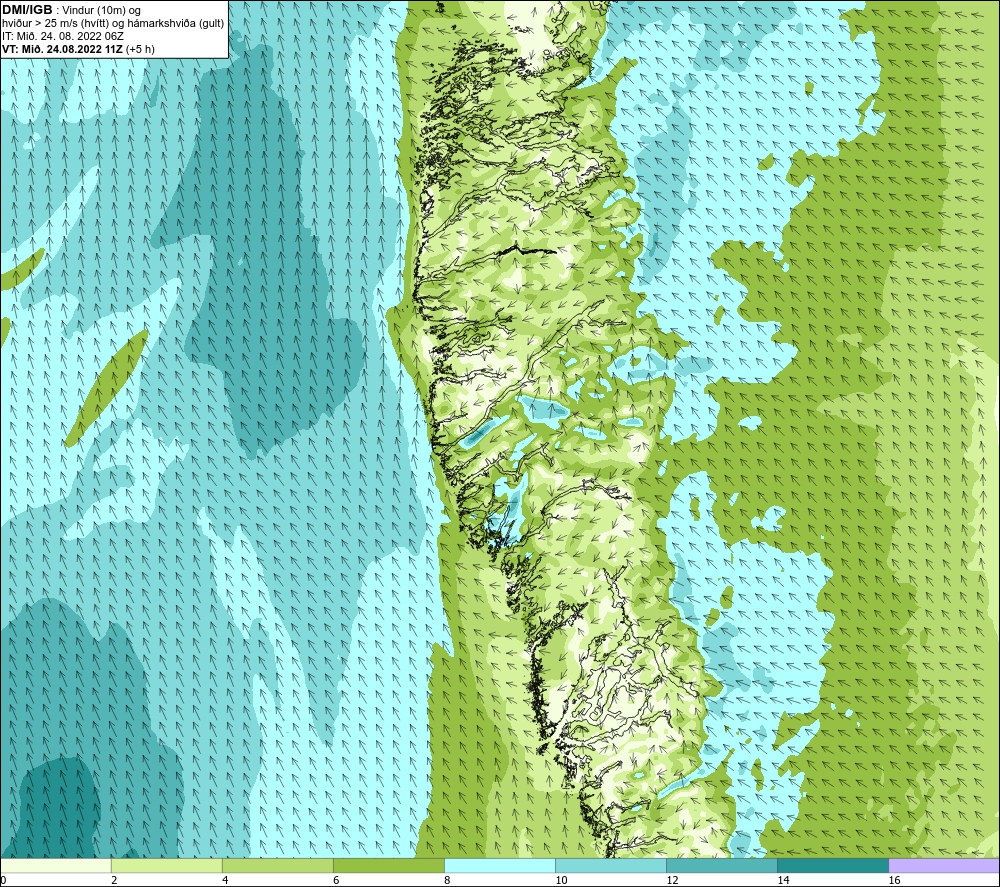
Task: Click the olive green 6–8 m/s color swatch
Action: [x=388, y=865]
